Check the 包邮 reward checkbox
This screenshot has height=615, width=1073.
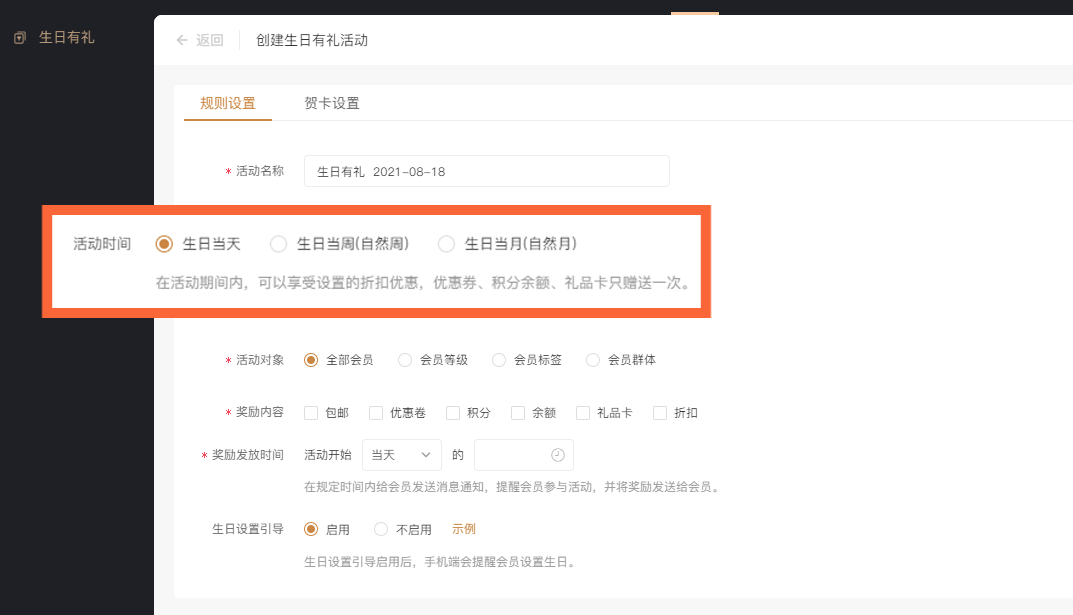311,413
